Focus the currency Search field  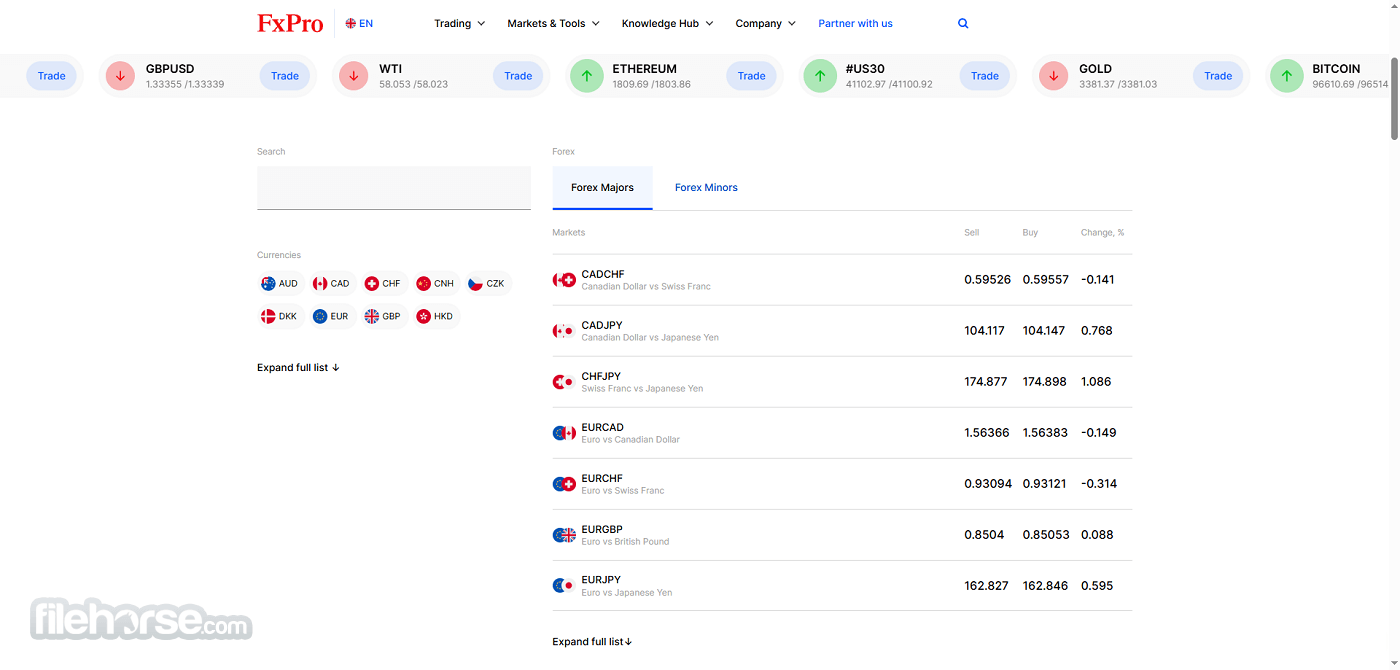pyautogui.click(x=394, y=188)
